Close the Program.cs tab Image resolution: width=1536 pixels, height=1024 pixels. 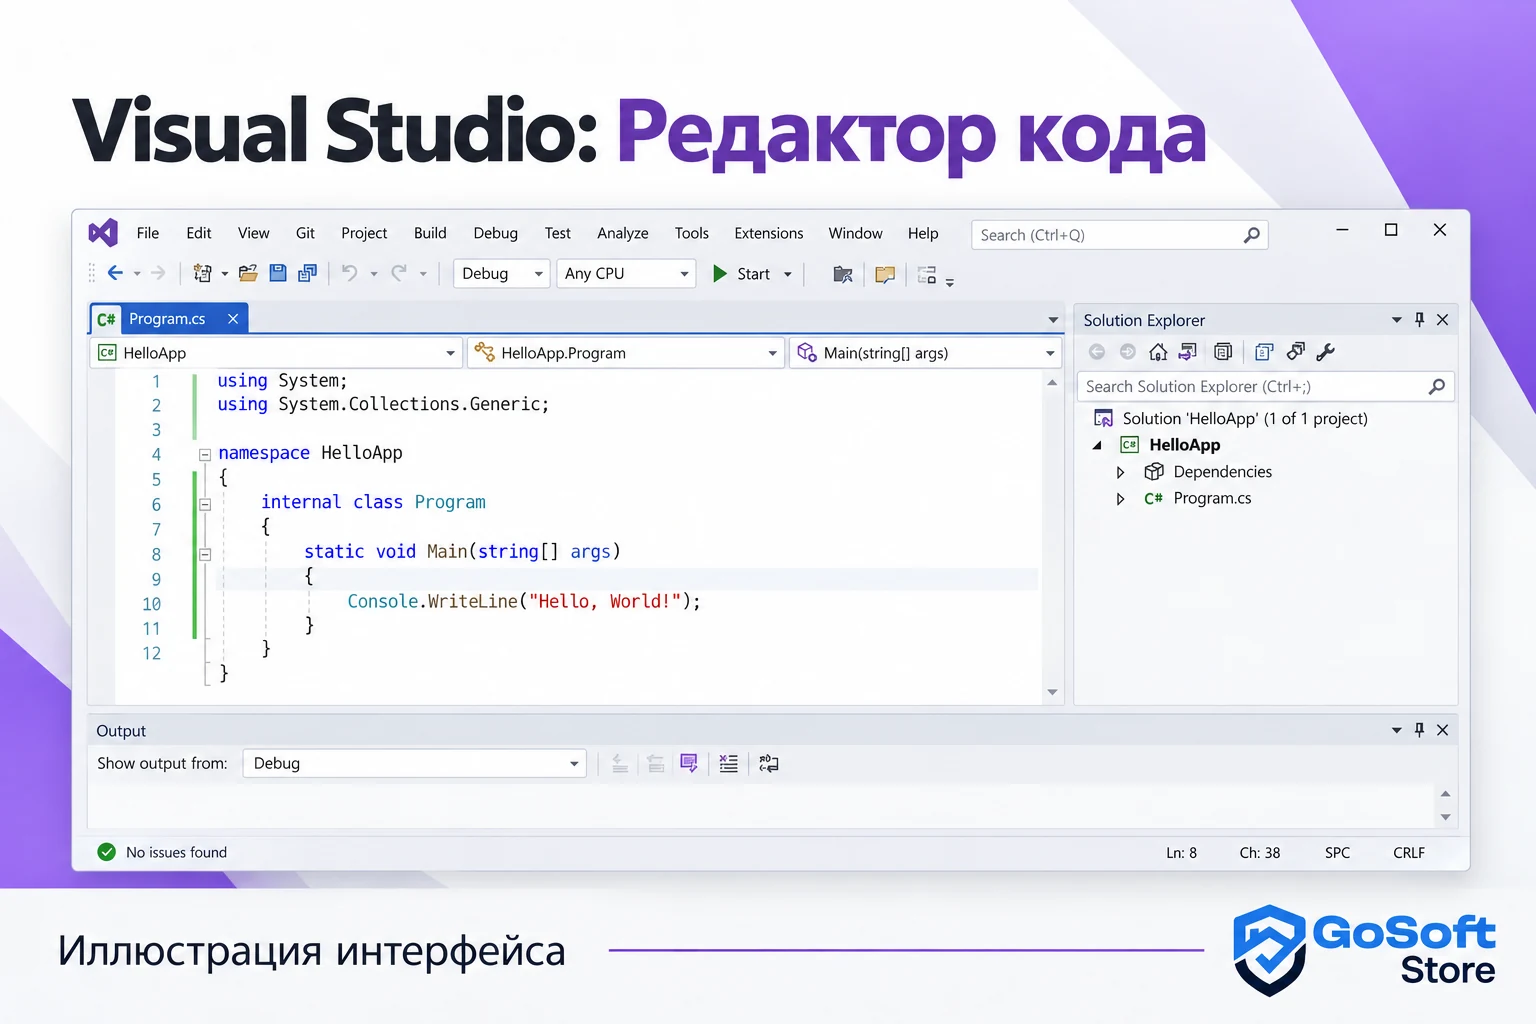pyautogui.click(x=233, y=319)
